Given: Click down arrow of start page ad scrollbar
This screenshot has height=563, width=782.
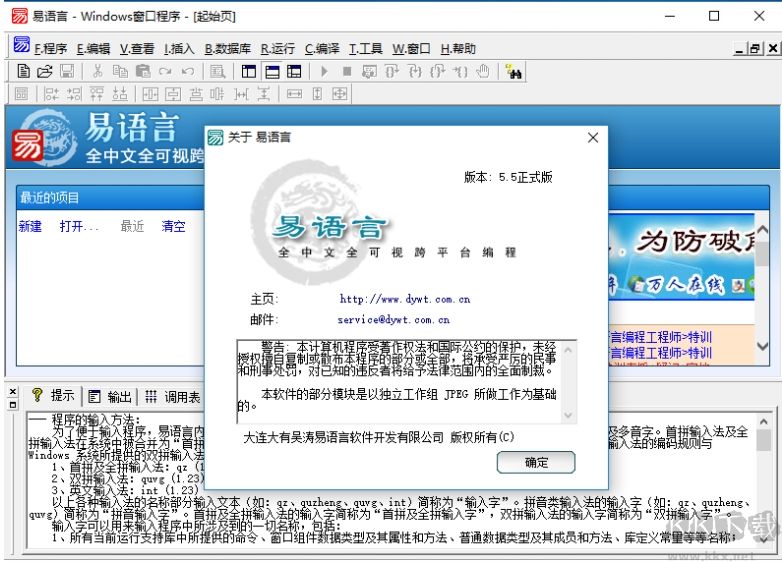Looking at the screenshot, I should pyautogui.click(x=763, y=346).
